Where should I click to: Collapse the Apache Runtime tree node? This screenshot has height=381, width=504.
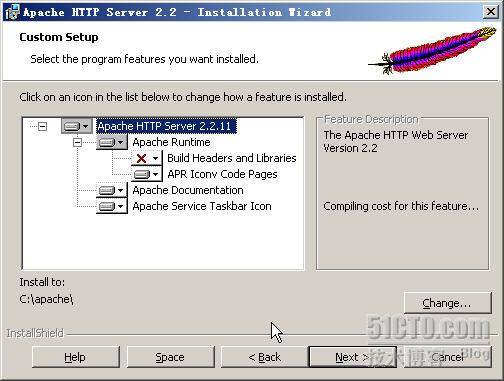point(77,142)
